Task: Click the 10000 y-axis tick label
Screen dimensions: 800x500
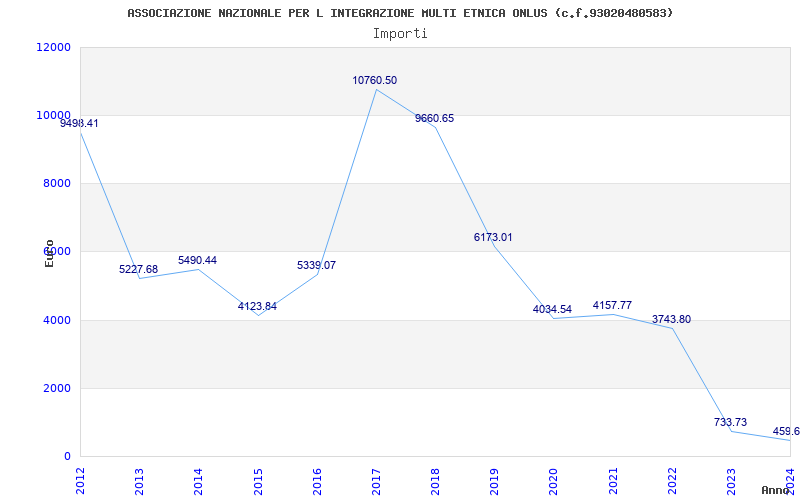Action: coord(53,115)
